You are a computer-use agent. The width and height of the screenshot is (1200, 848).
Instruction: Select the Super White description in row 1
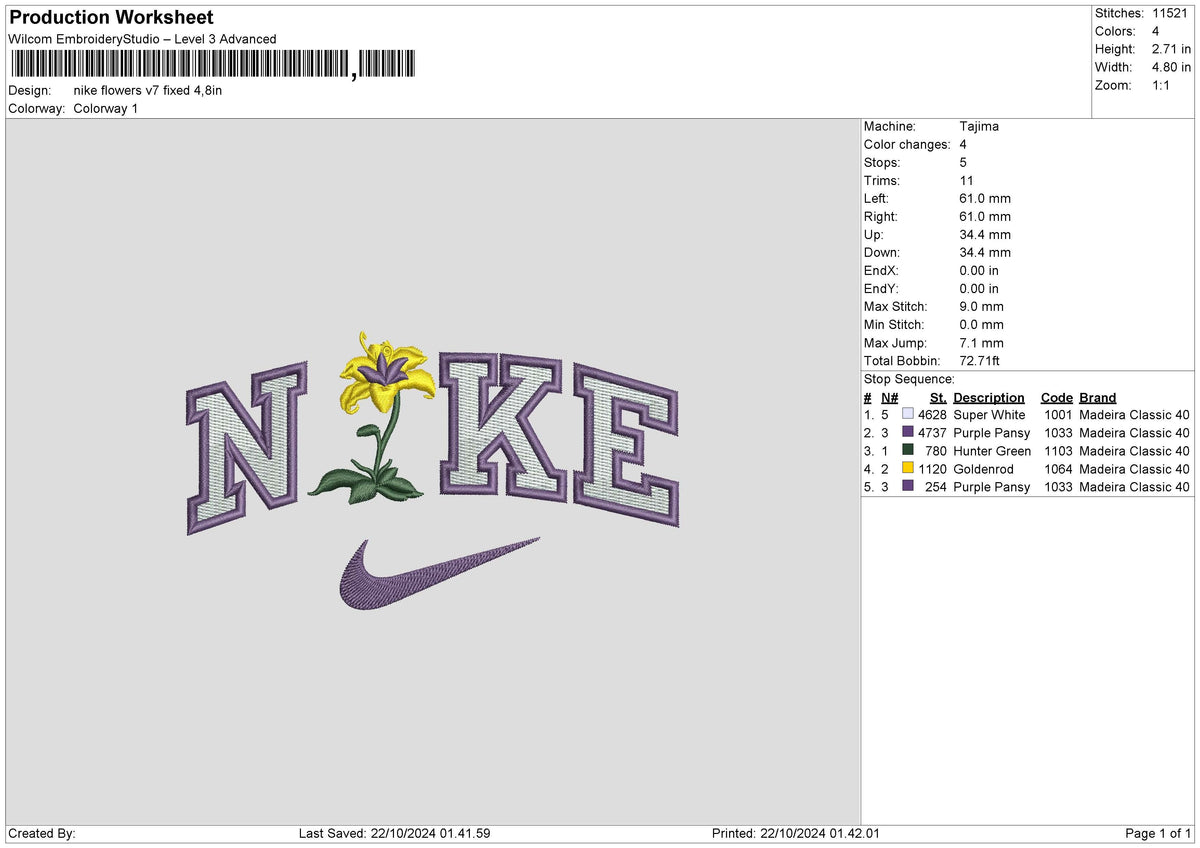point(989,415)
